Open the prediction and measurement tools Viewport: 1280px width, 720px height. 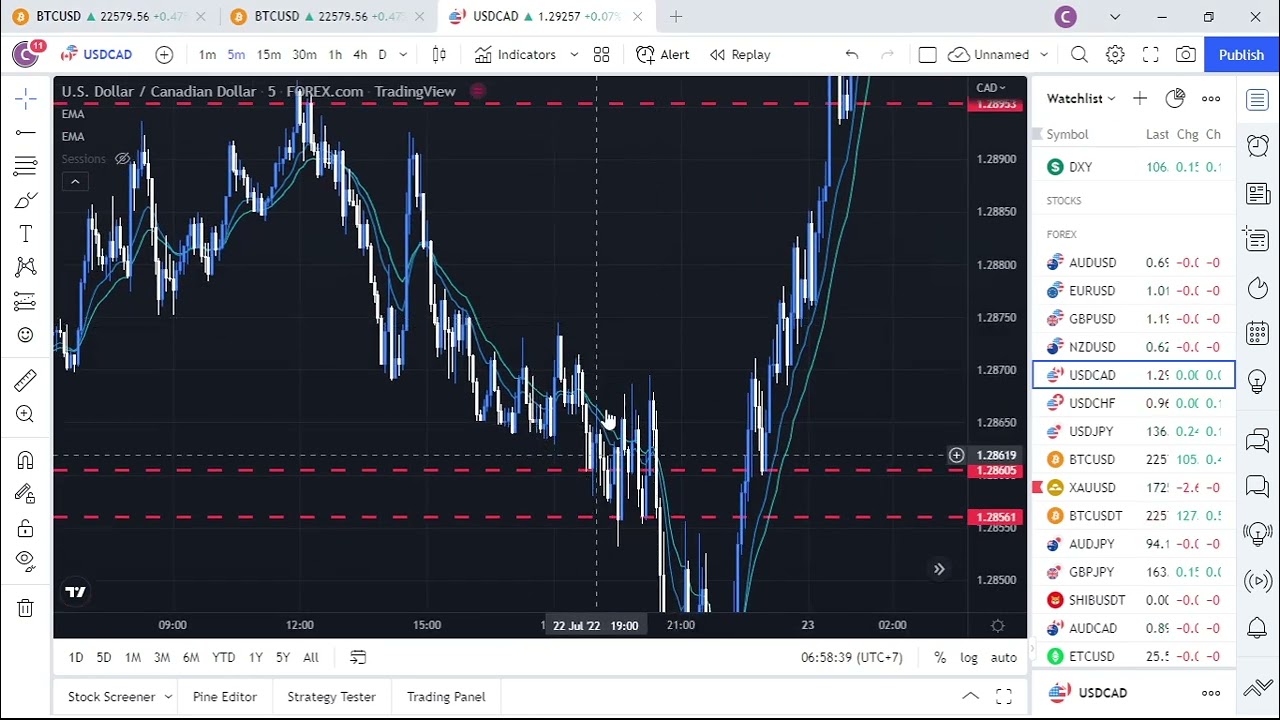(25, 301)
